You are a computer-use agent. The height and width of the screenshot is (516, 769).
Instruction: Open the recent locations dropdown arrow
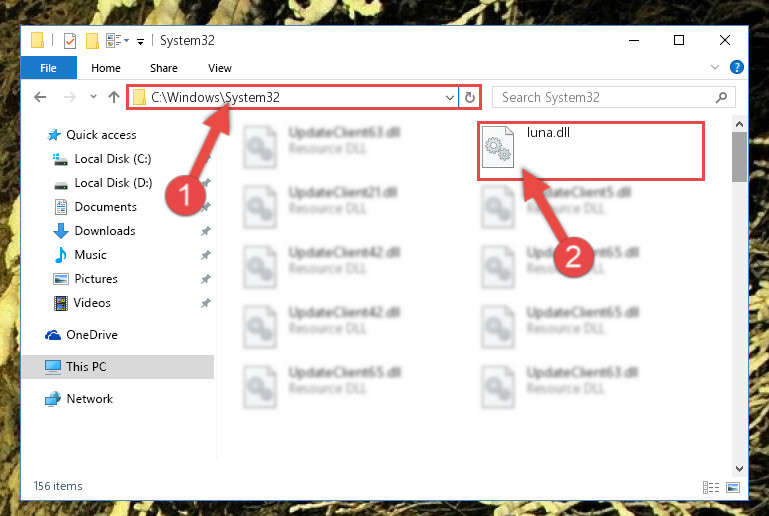(x=93, y=97)
